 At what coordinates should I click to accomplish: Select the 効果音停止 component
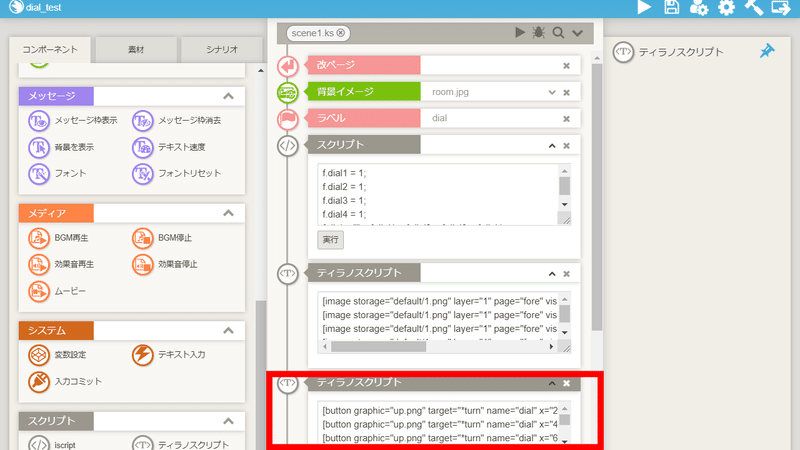pyautogui.click(x=165, y=264)
